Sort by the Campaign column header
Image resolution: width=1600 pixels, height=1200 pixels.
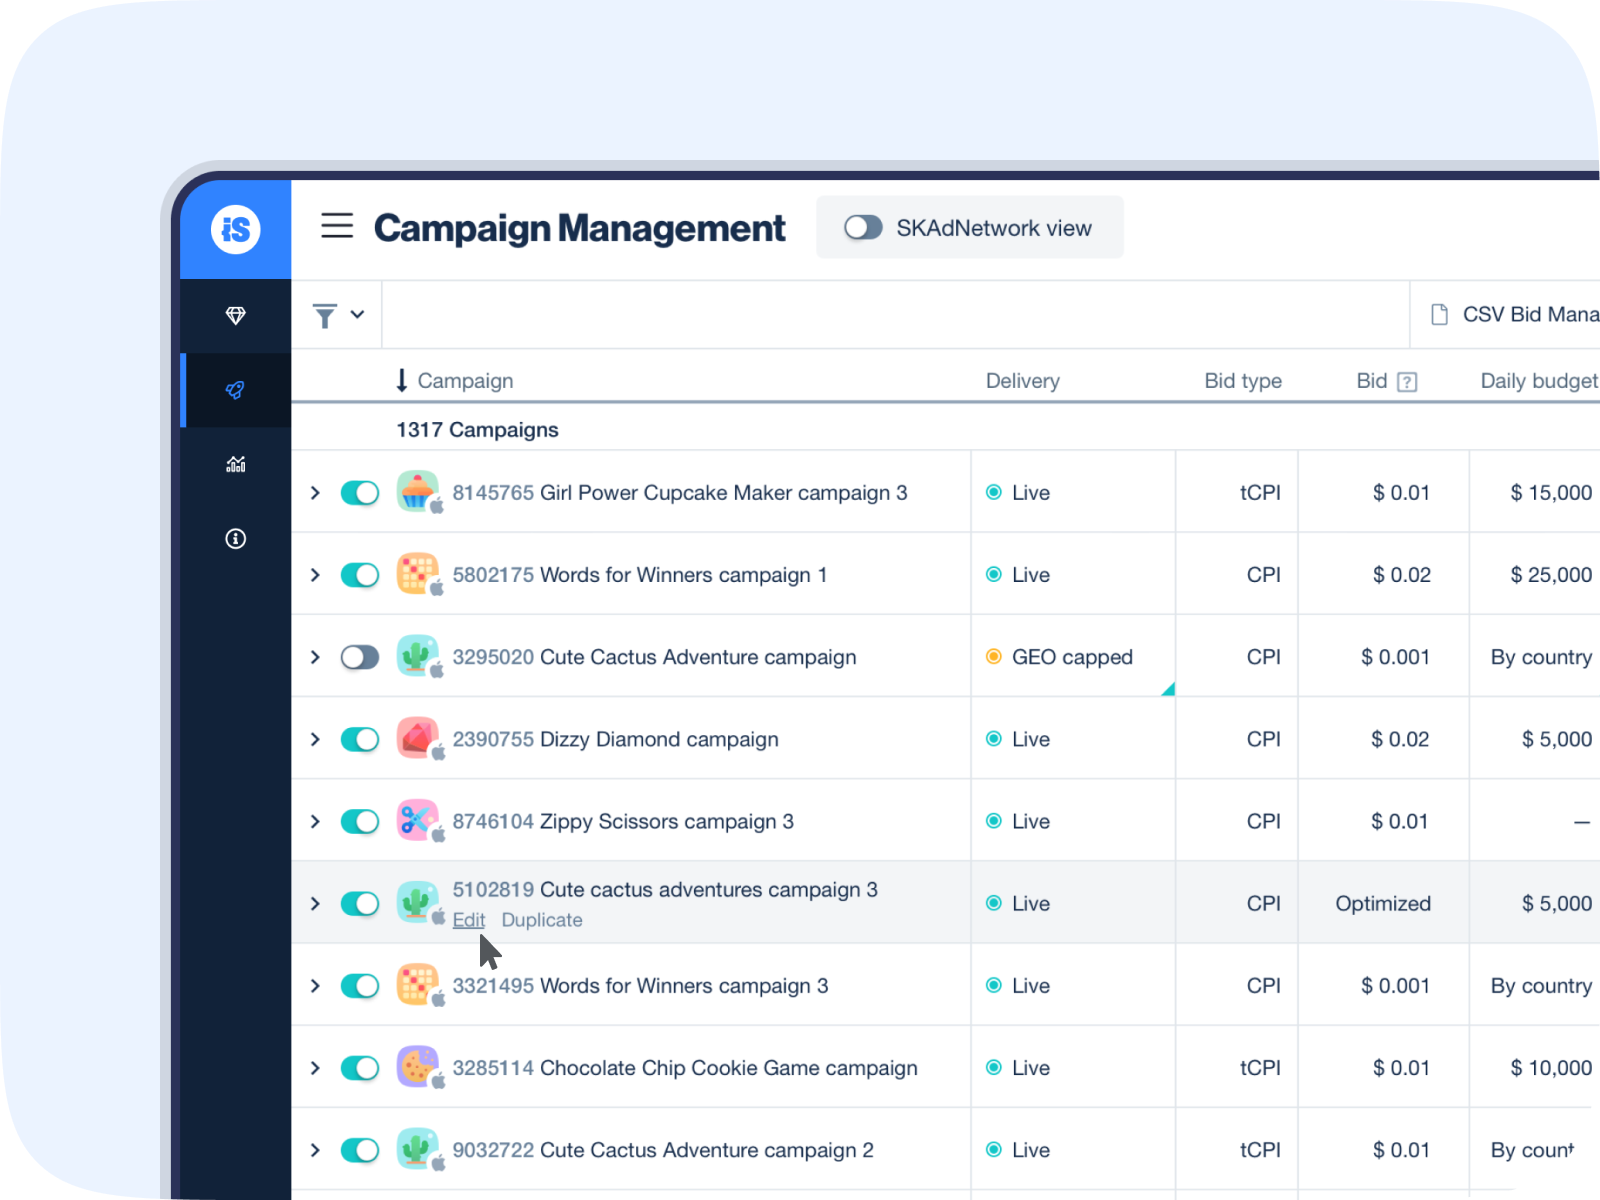point(464,381)
